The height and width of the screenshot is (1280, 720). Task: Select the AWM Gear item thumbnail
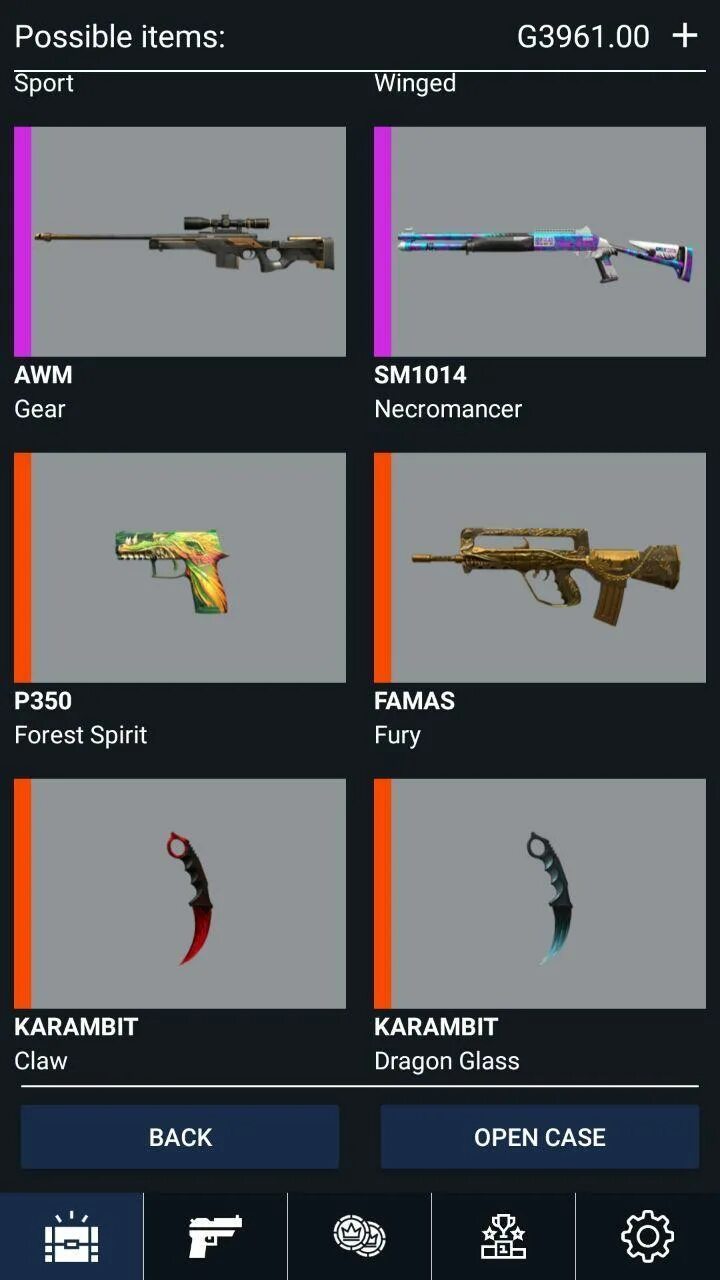click(180, 242)
